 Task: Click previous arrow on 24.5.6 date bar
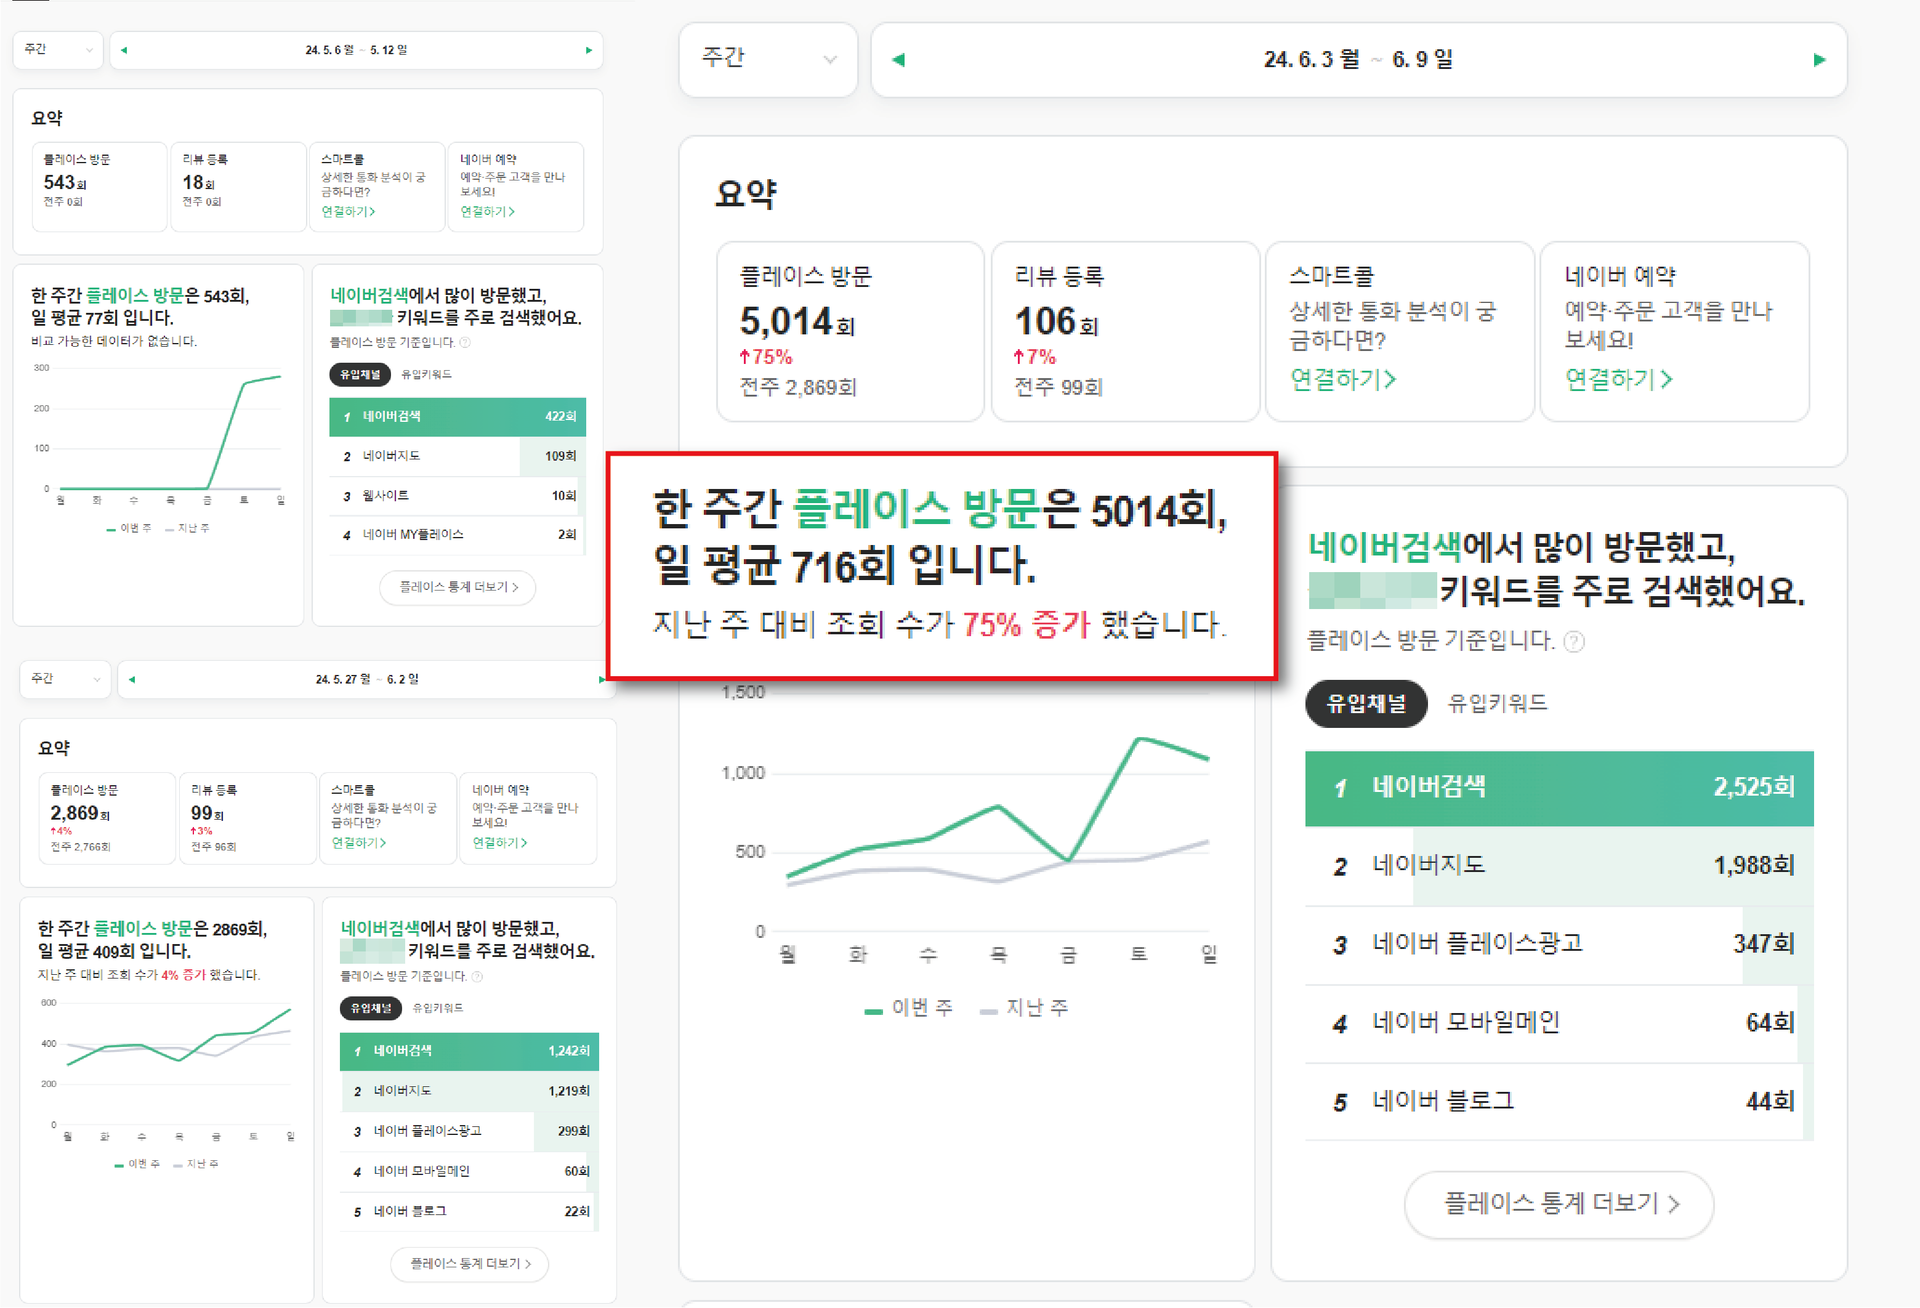click(x=124, y=50)
